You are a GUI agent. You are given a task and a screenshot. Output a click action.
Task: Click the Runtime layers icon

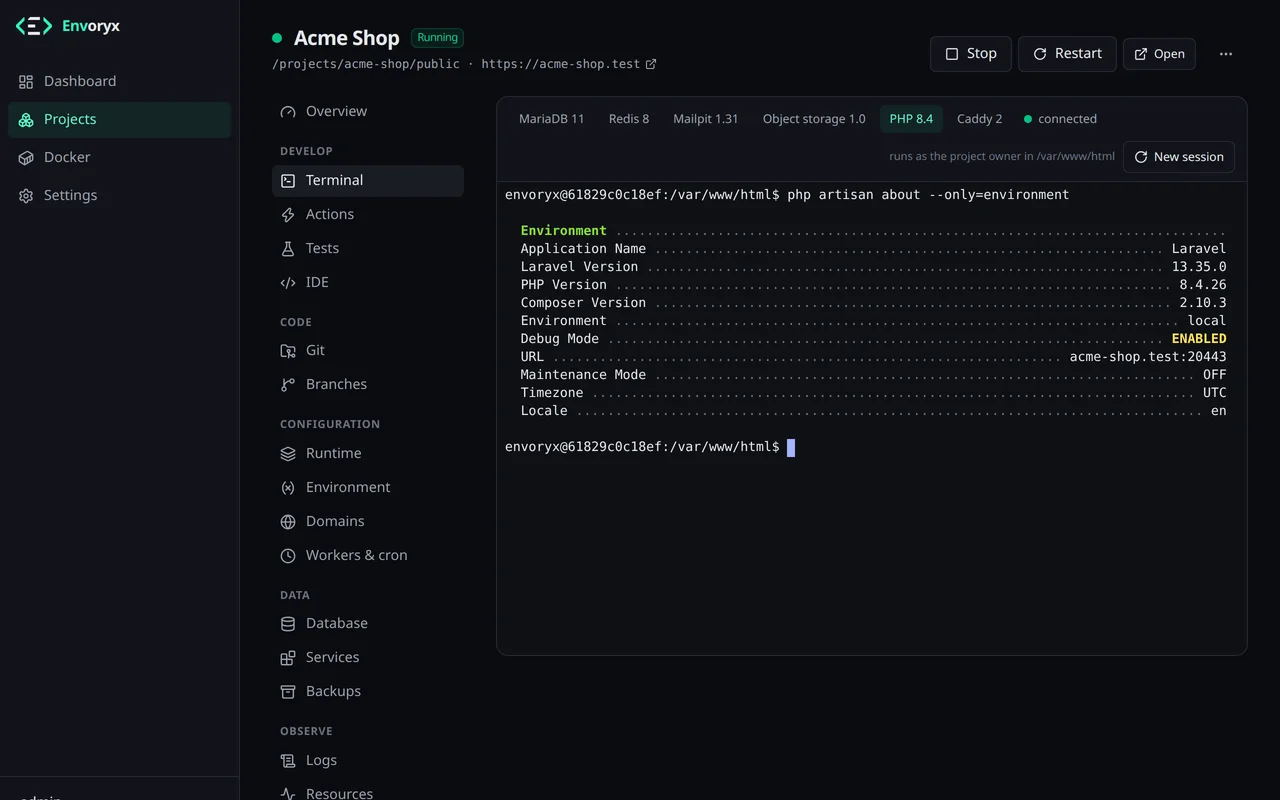[x=288, y=453]
